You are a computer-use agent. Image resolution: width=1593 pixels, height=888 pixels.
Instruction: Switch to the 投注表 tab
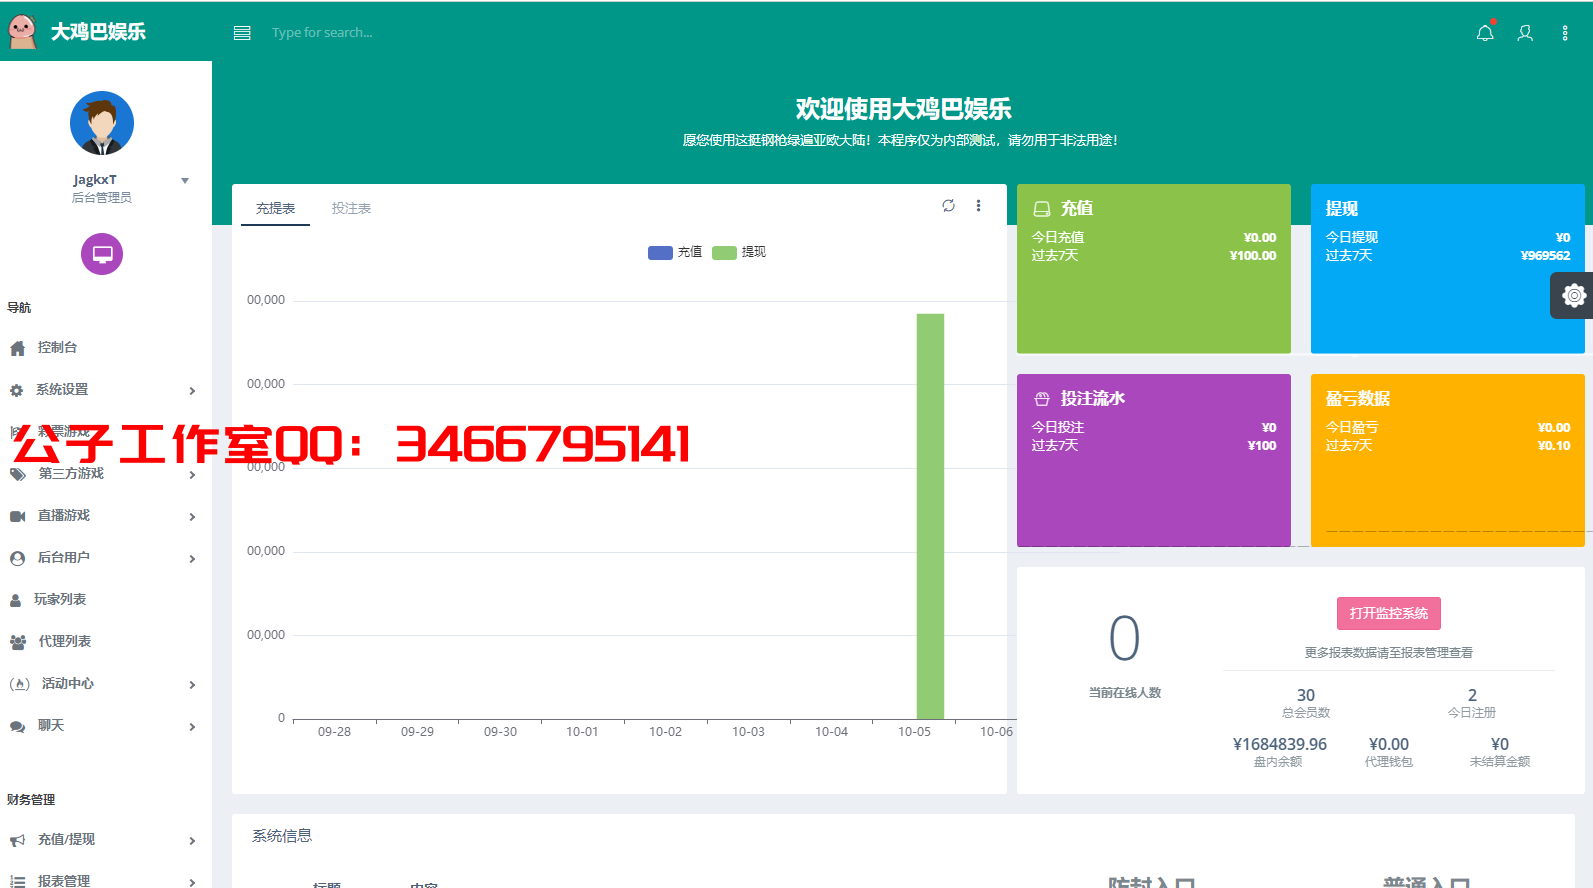click(351, 208)
